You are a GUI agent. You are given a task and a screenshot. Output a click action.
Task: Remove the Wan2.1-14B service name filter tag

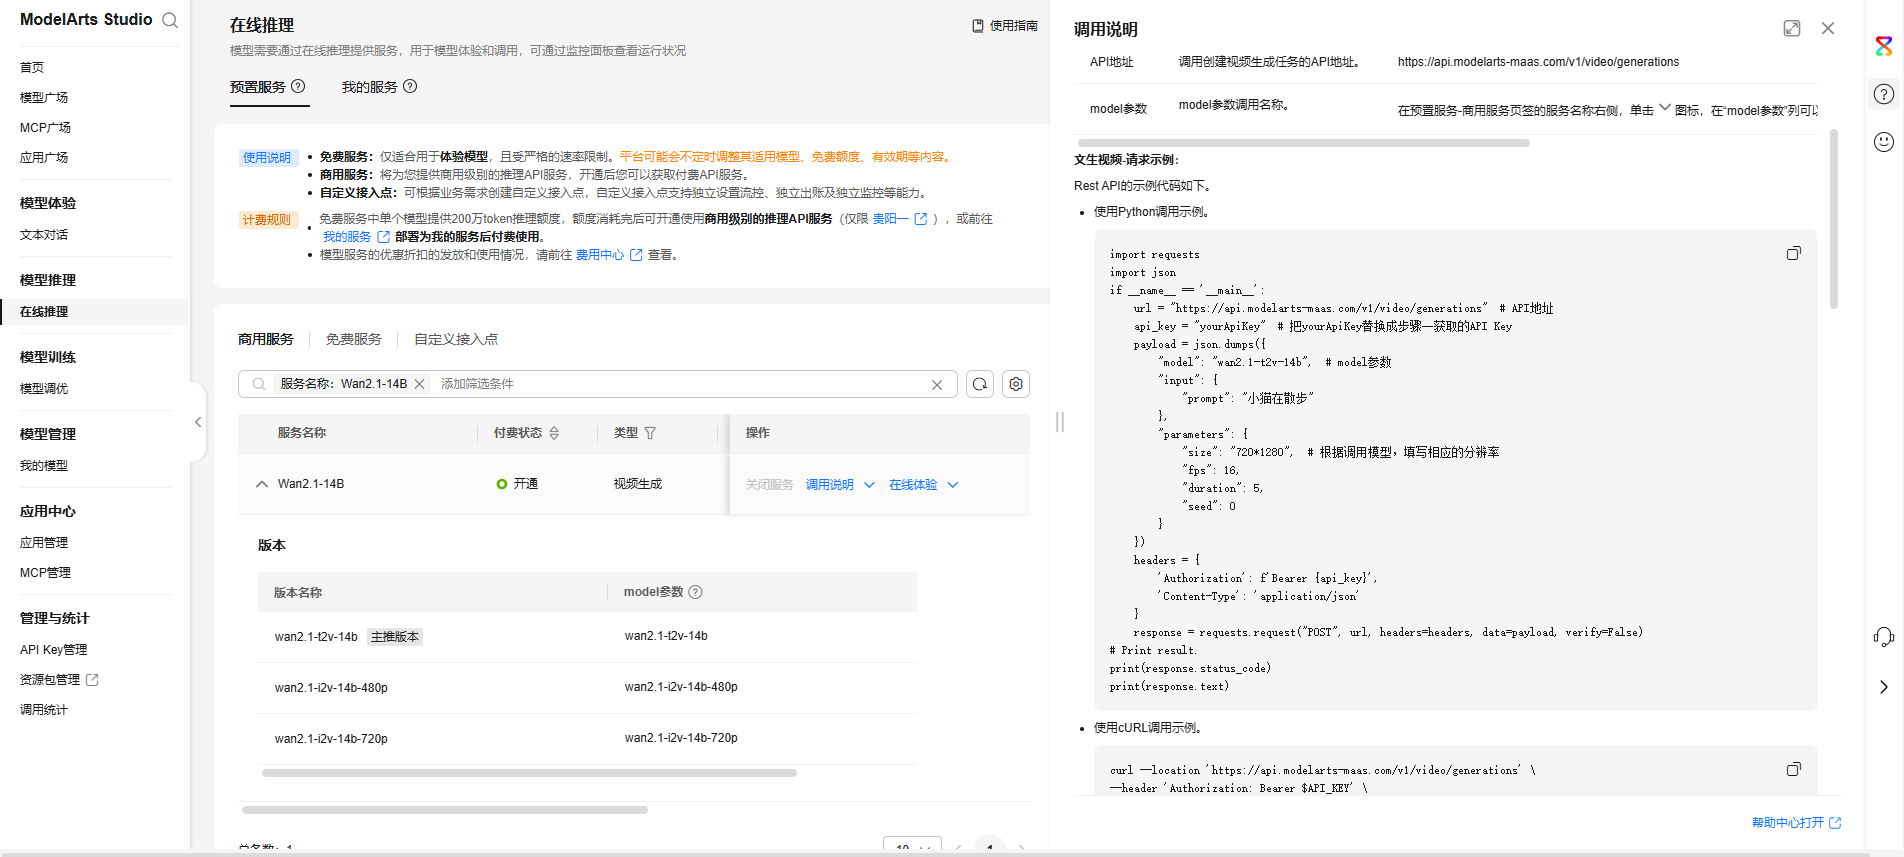coord(420,384)
